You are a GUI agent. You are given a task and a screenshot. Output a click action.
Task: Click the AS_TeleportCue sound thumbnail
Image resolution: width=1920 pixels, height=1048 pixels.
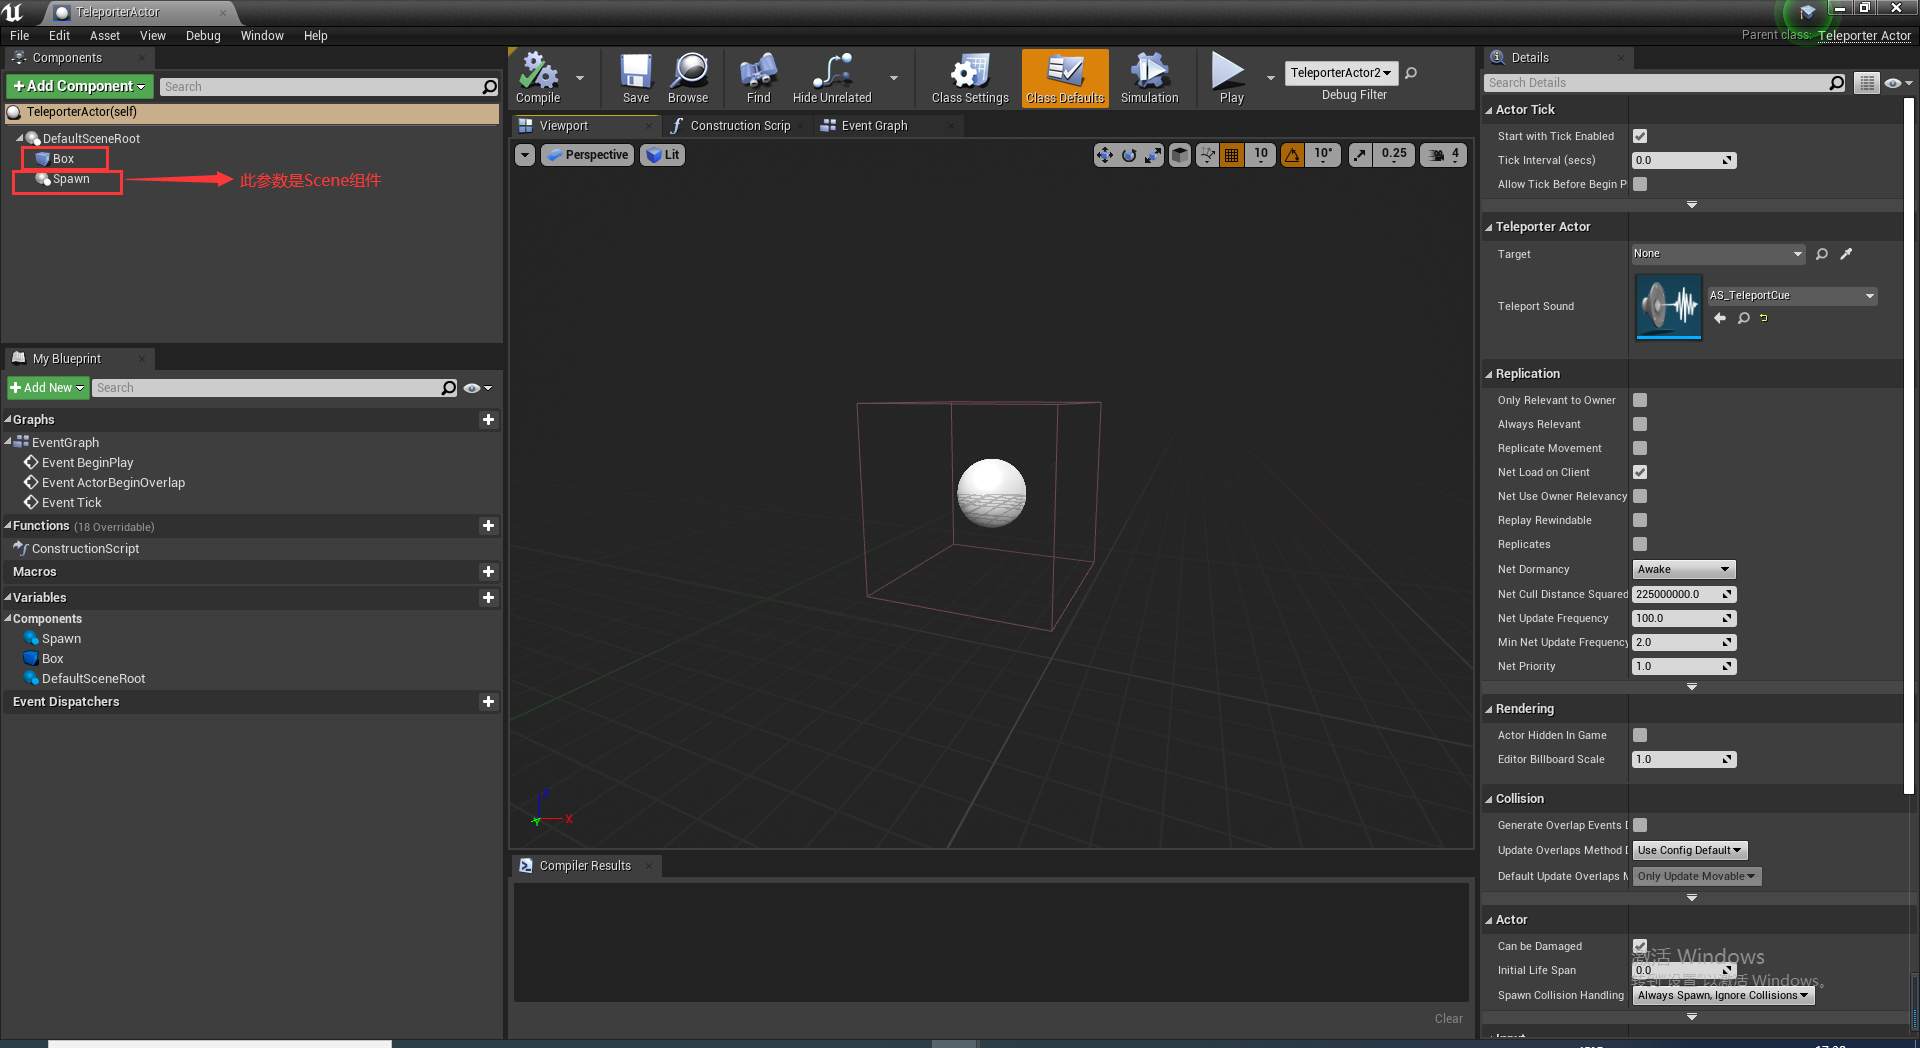tap(1667, 306)
